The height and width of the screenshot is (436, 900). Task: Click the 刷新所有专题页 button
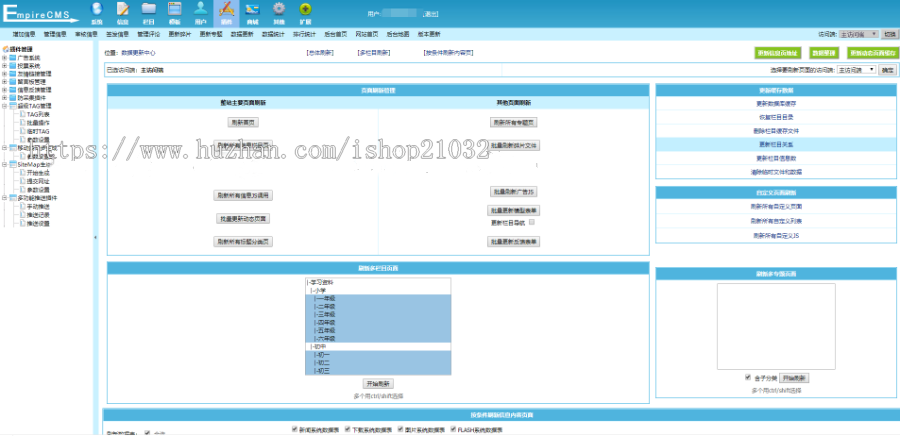click(x=514, y=122)
